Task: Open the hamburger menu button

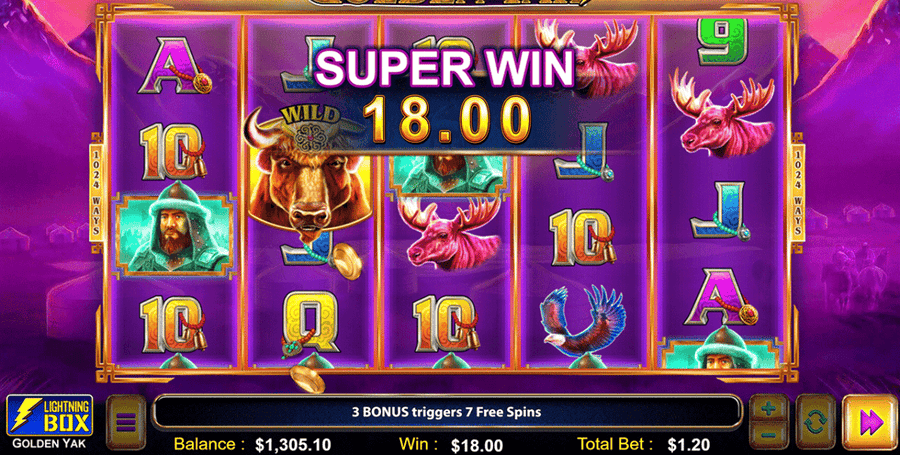Action: click(x=126, y=422)
